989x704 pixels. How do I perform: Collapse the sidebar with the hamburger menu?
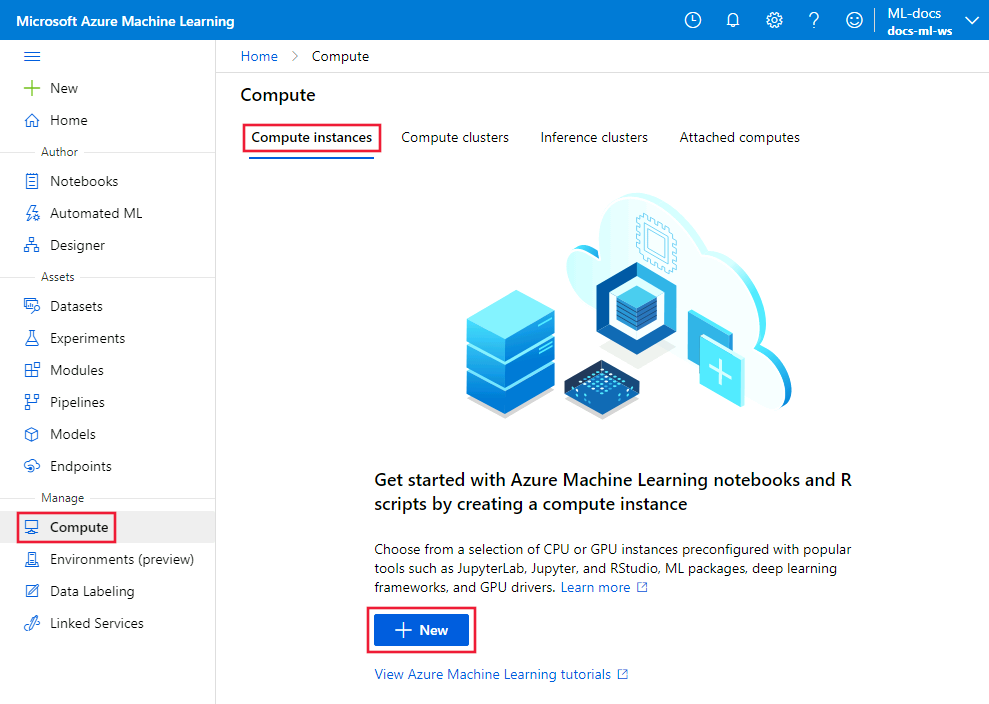click(x=32, y=56)
